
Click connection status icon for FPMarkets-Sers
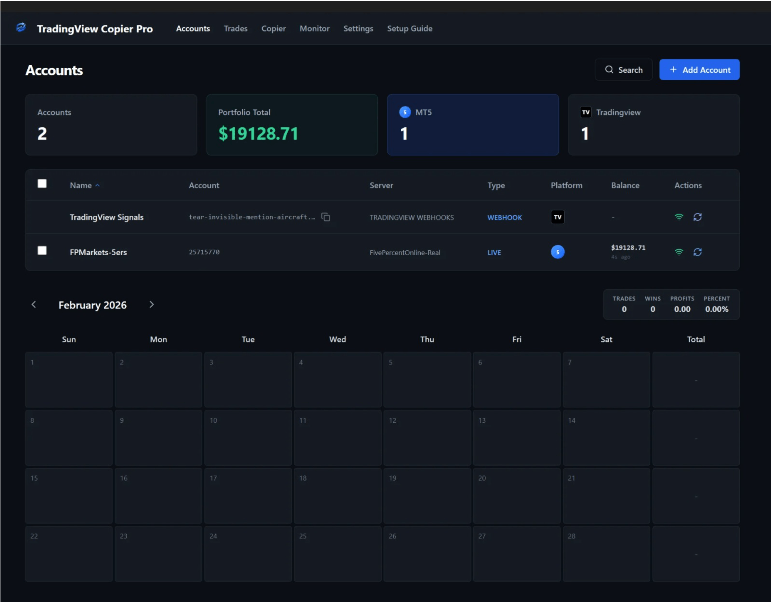click(x=679, y=252)
